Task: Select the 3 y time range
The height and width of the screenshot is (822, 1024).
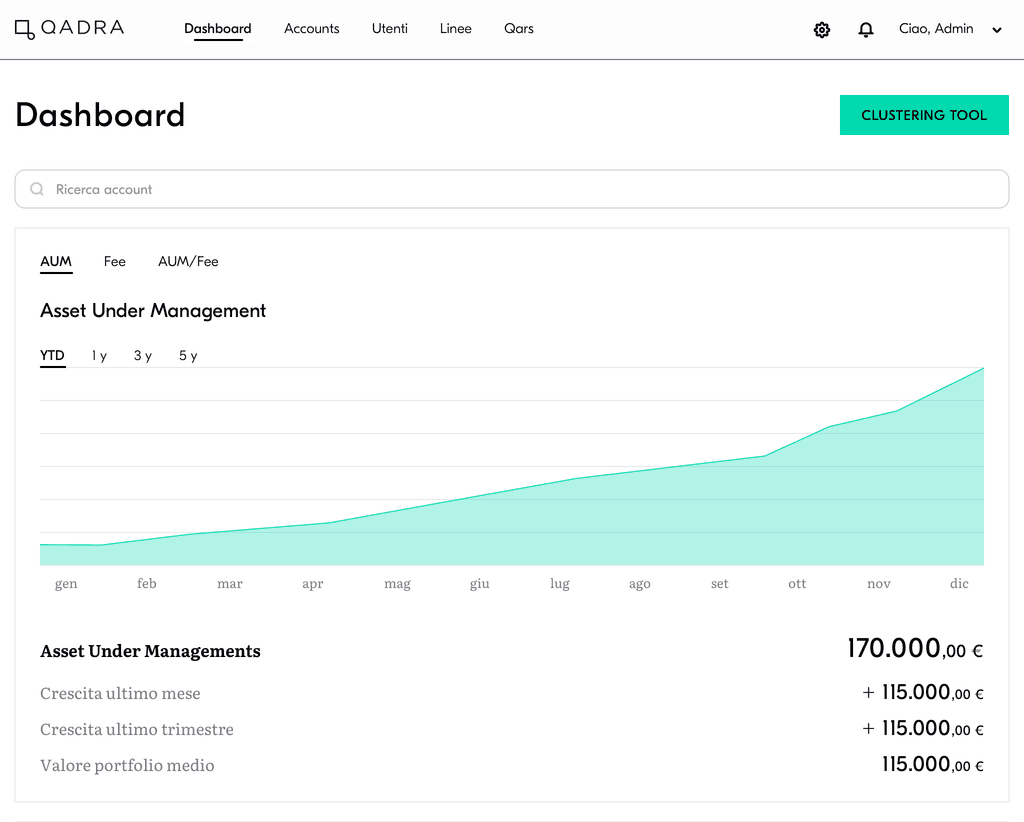Action: pyautogui.click(x=143, y=356)
